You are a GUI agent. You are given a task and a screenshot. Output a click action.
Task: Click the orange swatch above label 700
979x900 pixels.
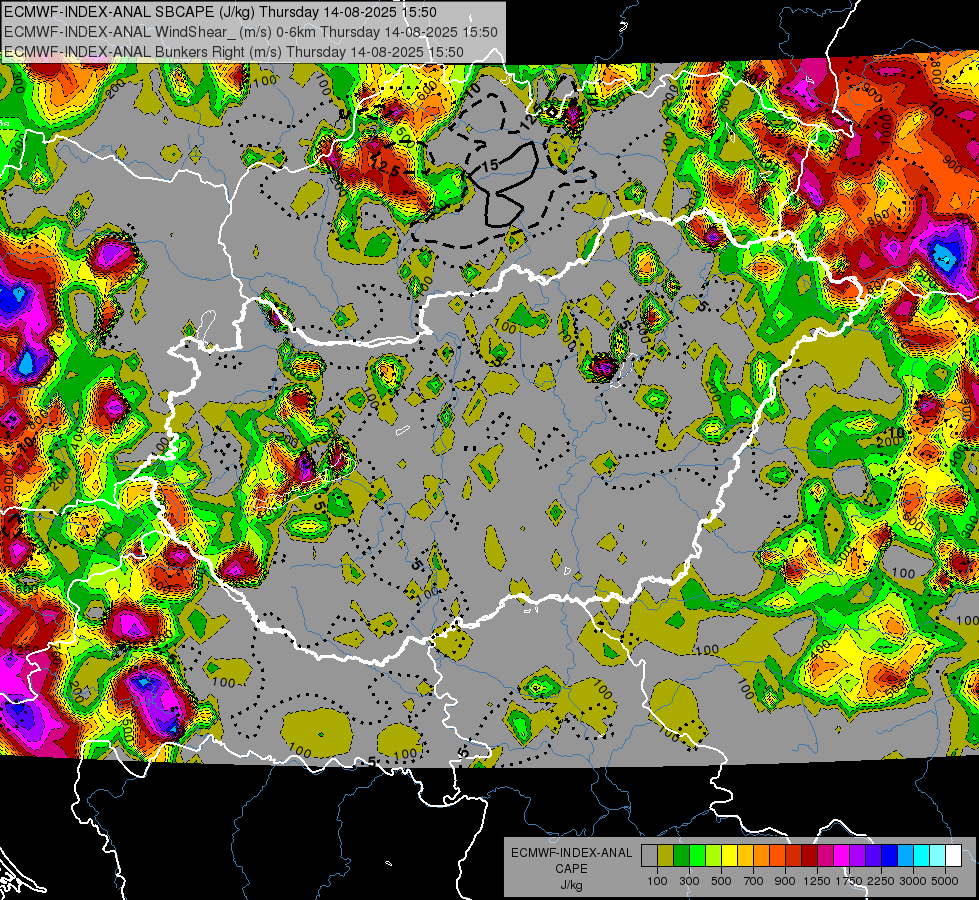point(762,855)
